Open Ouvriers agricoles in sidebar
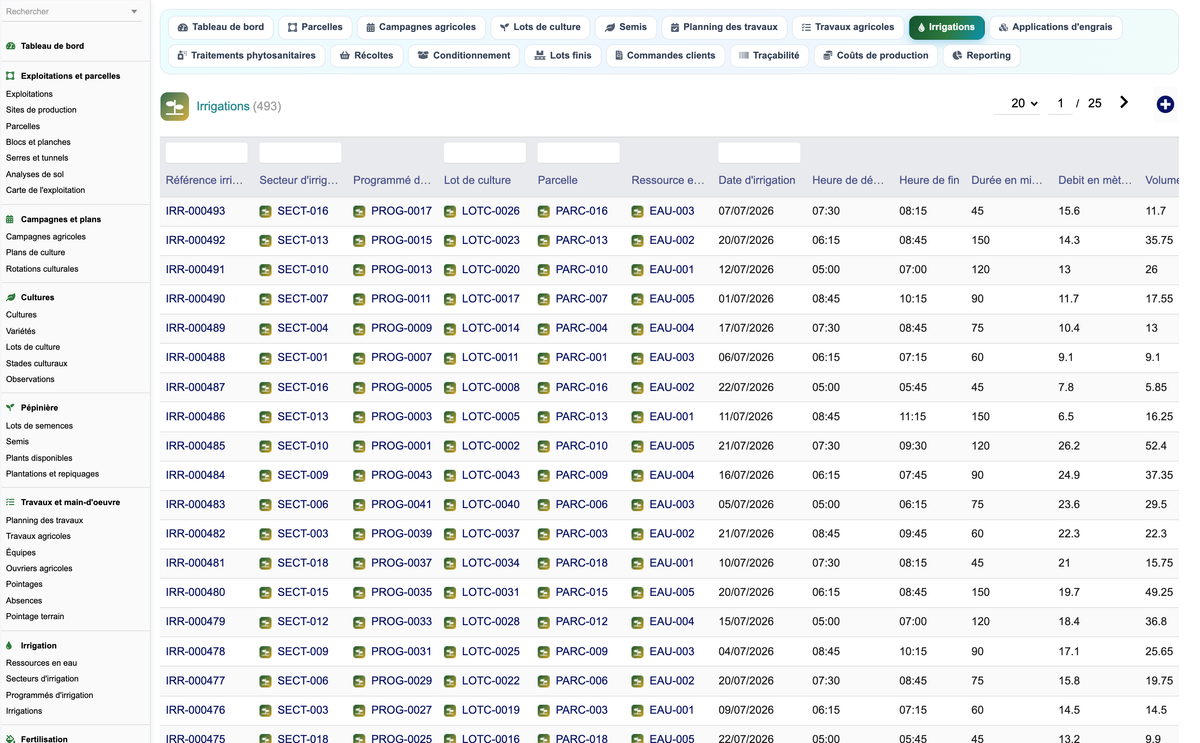 coord(41,568)
